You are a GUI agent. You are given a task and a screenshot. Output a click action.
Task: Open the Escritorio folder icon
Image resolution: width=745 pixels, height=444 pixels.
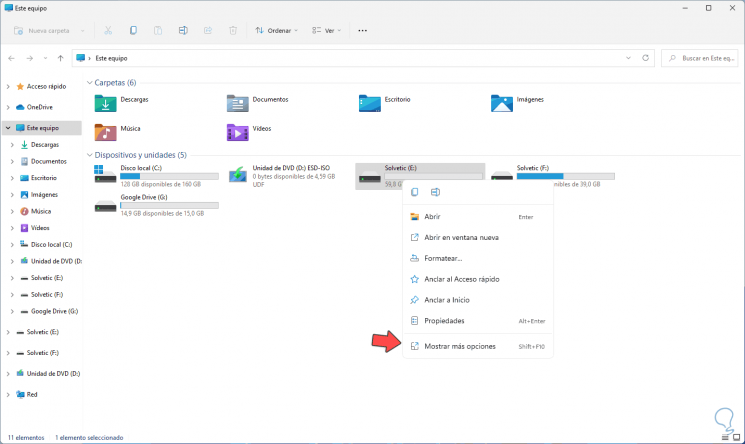pos(370,104)
